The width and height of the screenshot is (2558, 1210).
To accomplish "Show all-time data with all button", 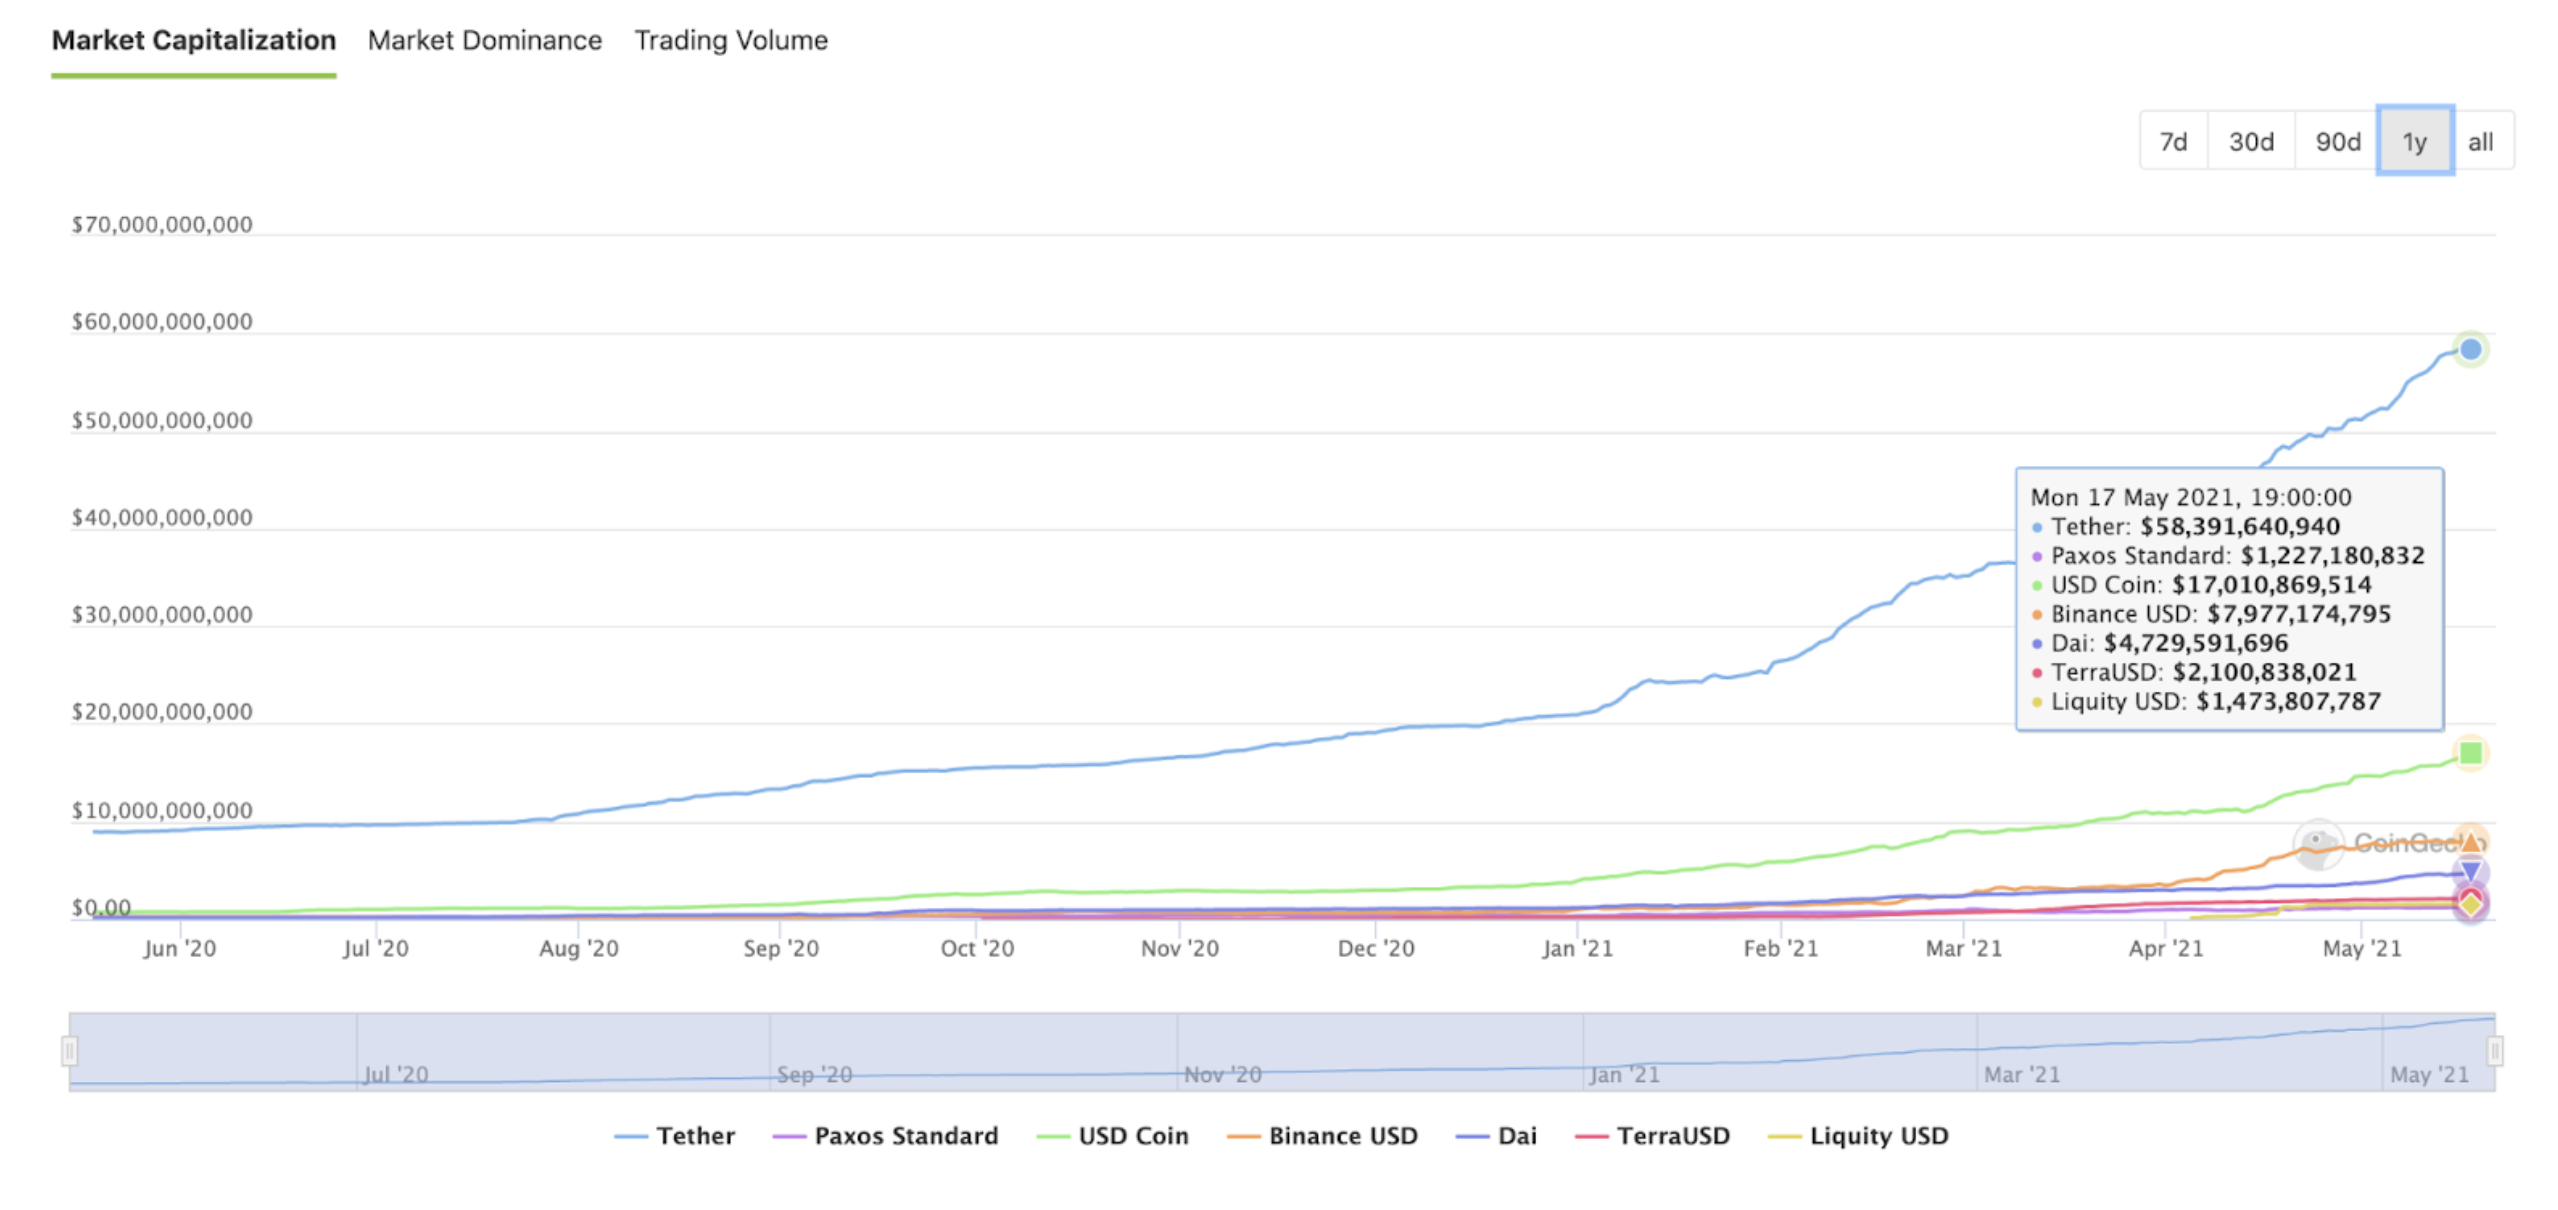I will click(x=2480, y=142).
